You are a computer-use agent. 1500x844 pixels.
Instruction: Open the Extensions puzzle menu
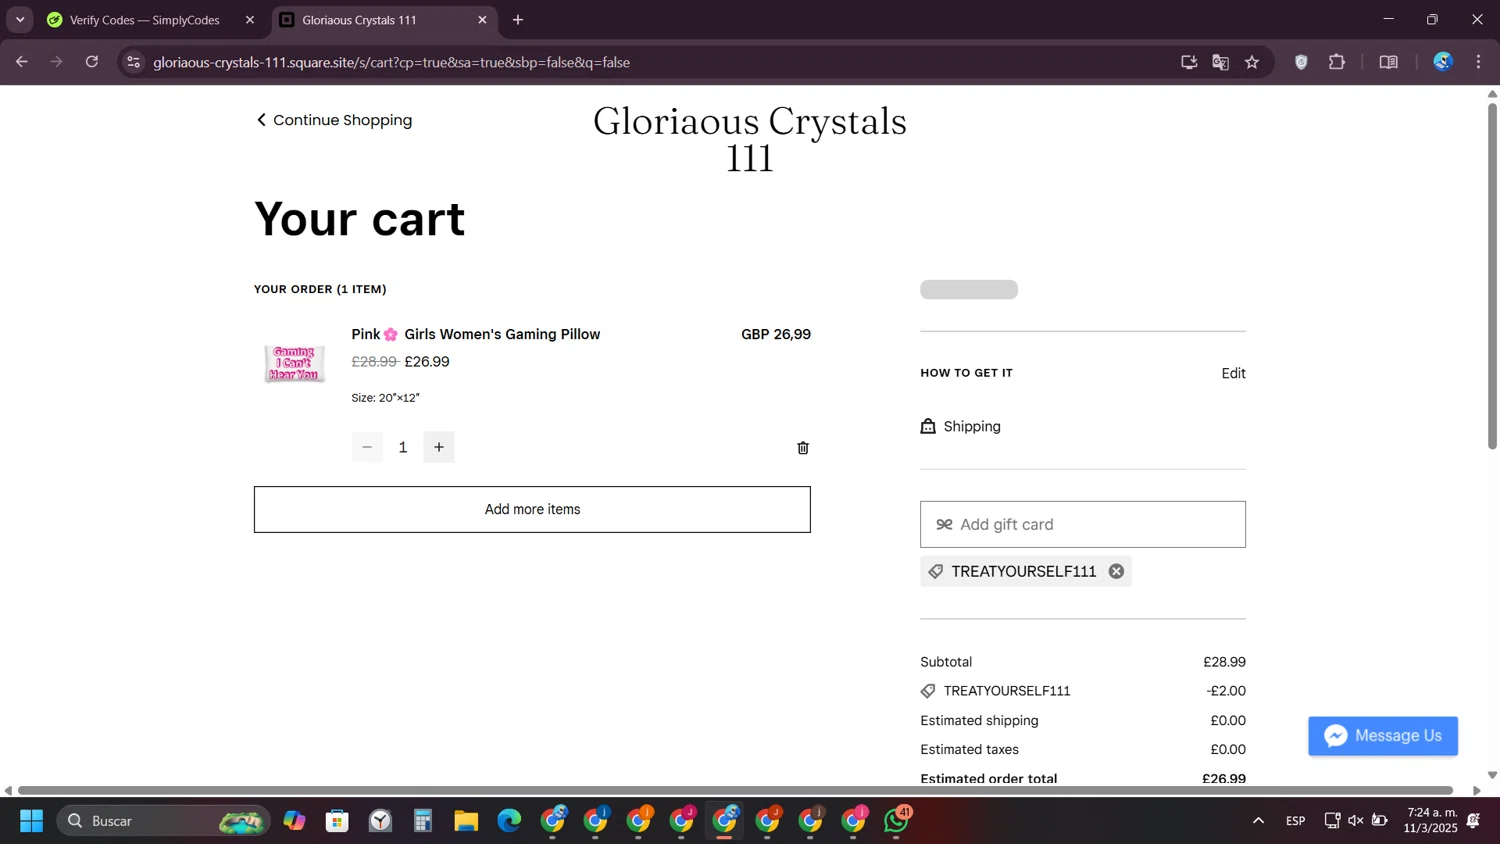pyautogui.click(x=1337, y=62)
